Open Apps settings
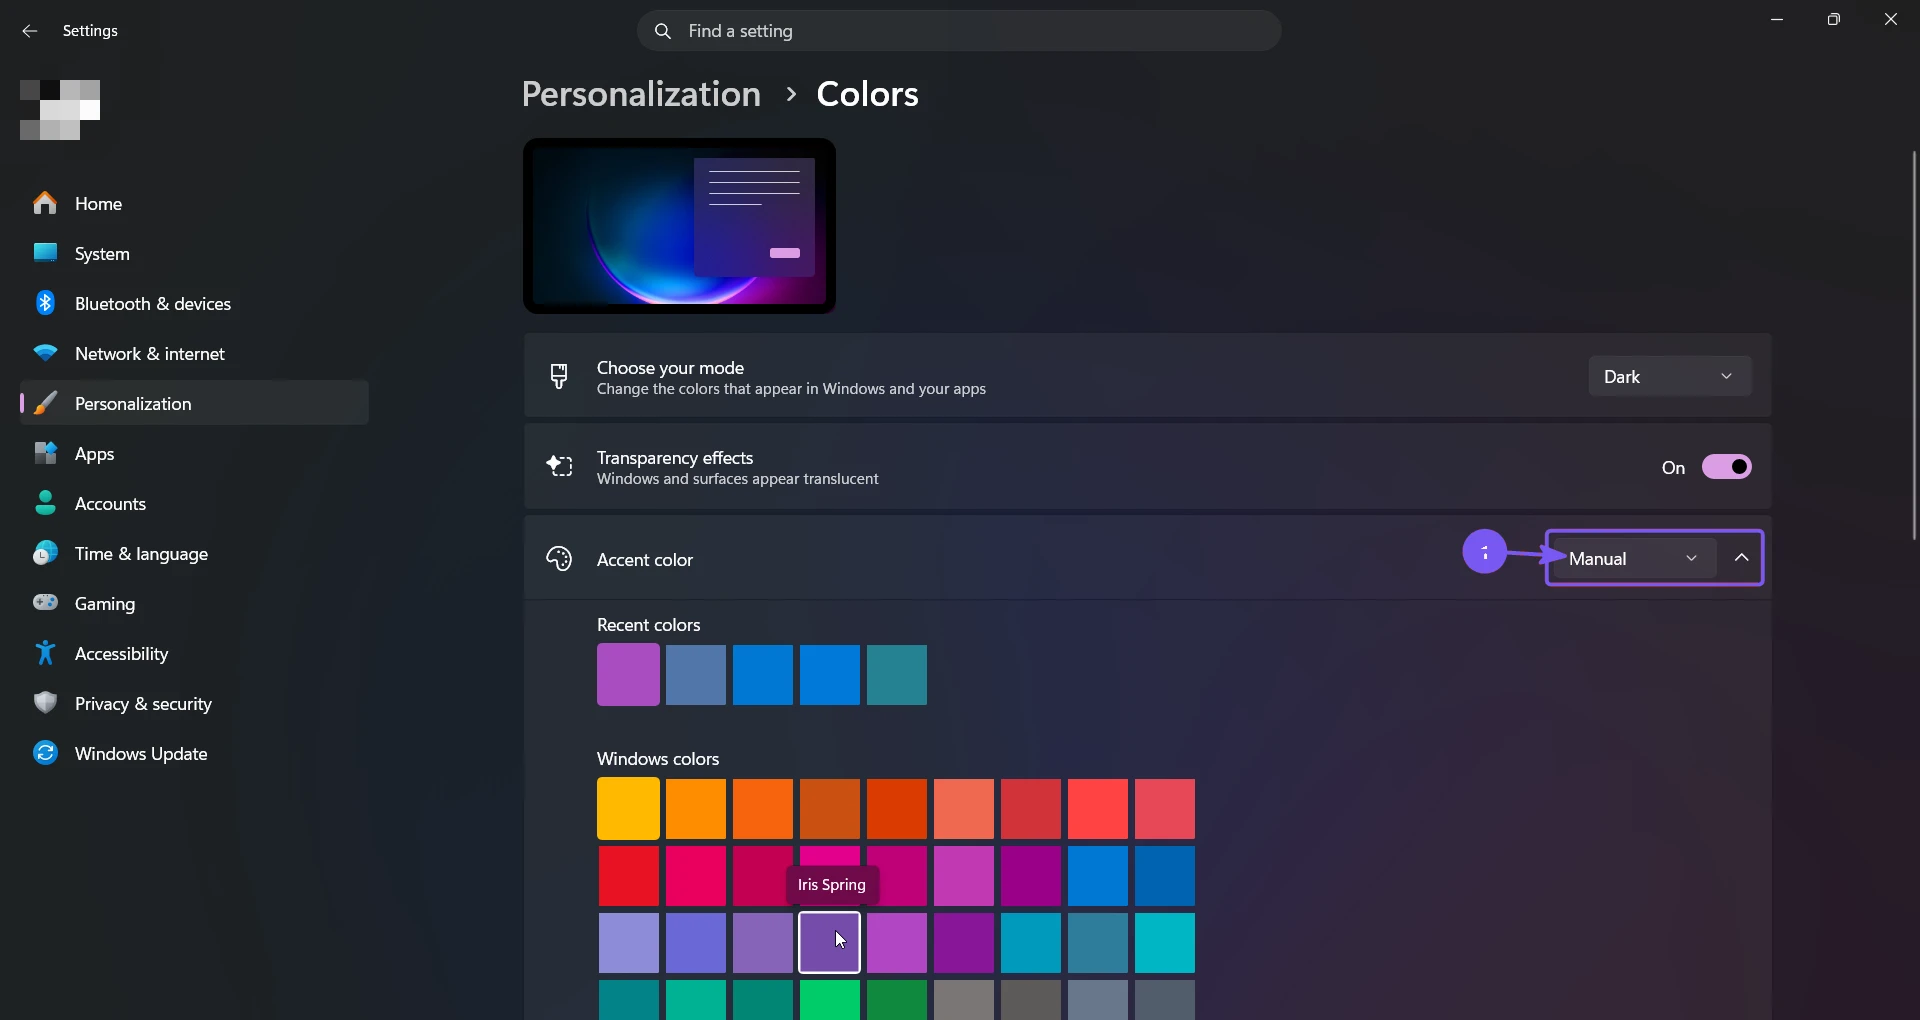1920x1020 pixels. [x=194, y=453]
